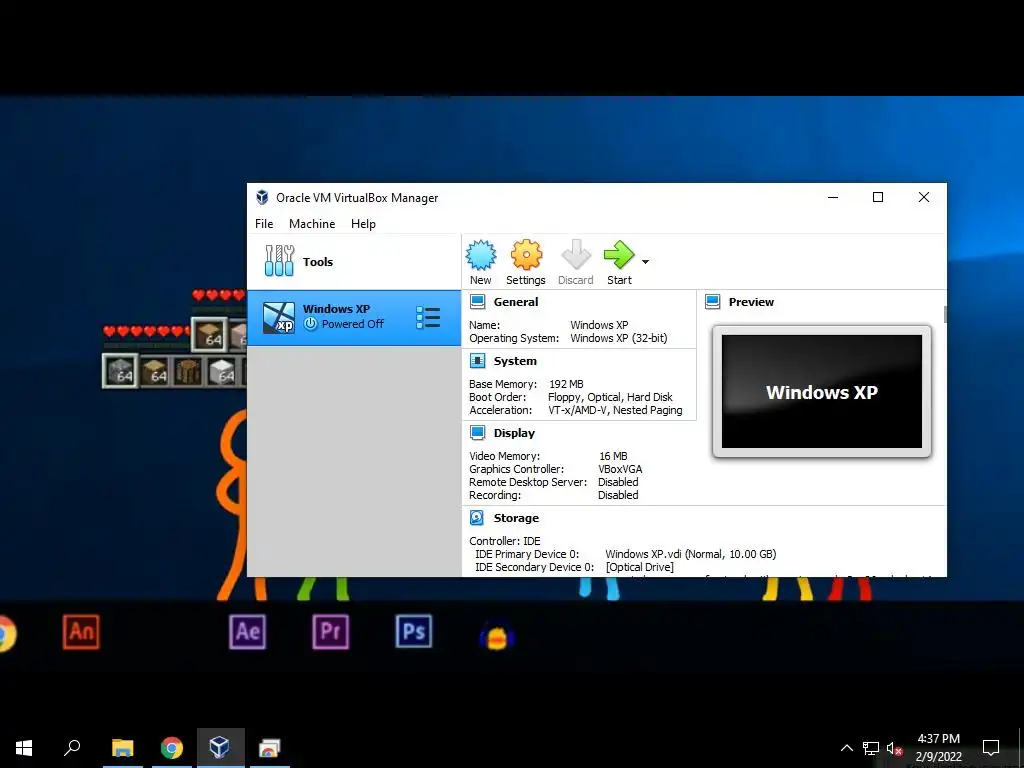Click the General section header
This screenshot has width=1024, height=768.
click(x=516, y=302)
